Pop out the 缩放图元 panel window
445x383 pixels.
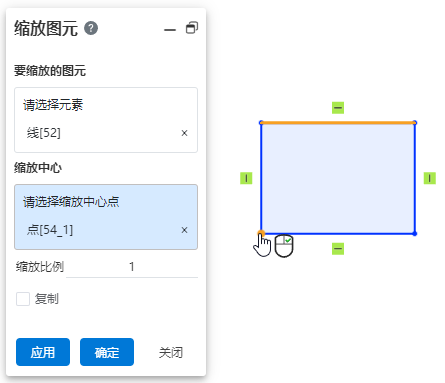(192, 28)
